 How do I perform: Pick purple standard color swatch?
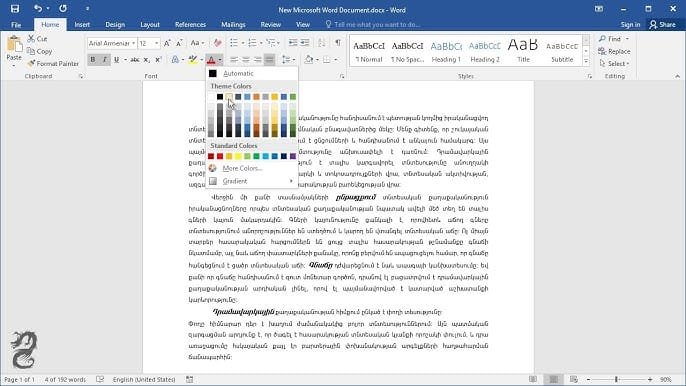point(293,156)
